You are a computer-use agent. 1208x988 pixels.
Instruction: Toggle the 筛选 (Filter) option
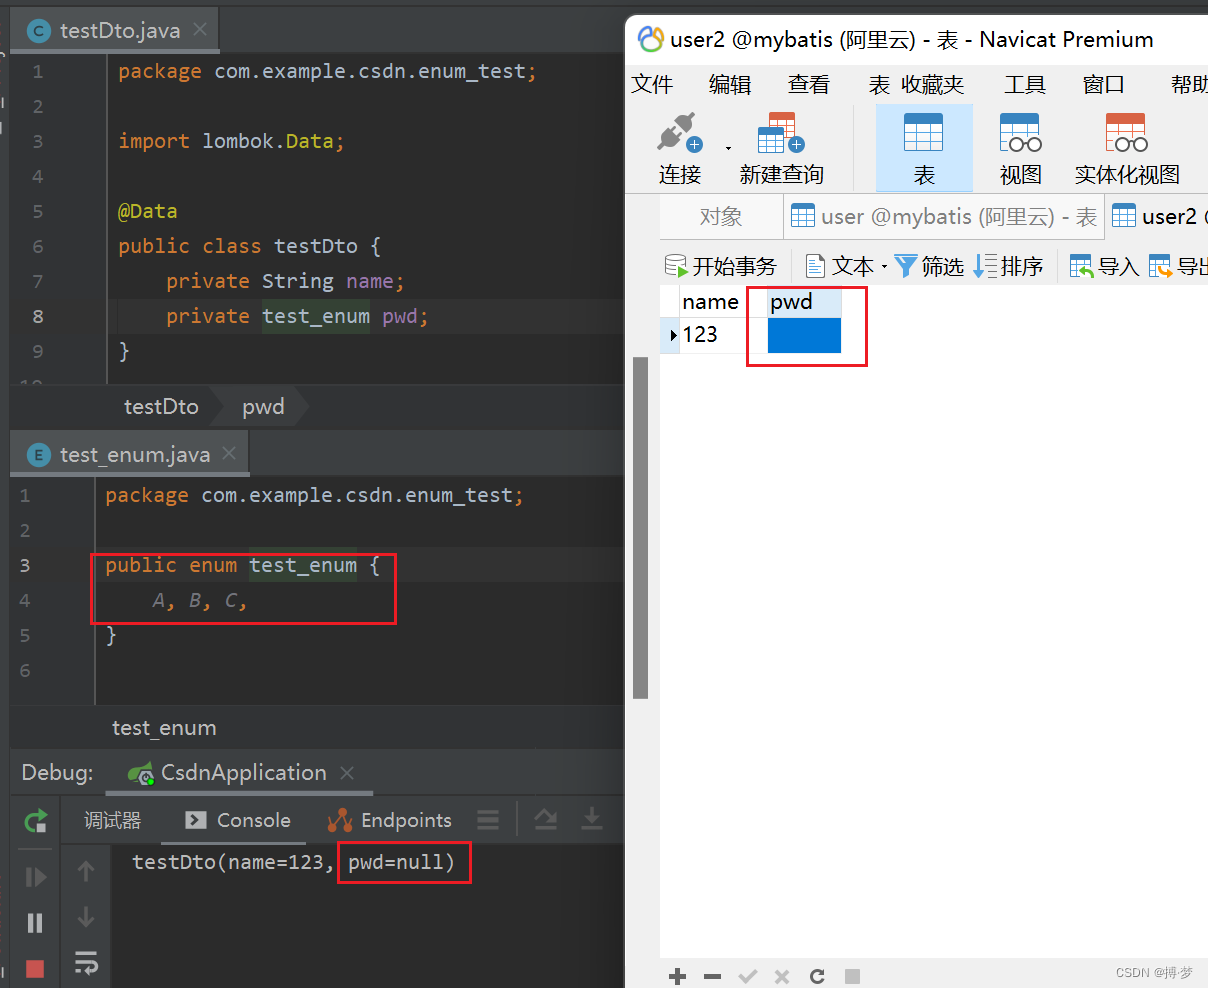tap(929, 266)
